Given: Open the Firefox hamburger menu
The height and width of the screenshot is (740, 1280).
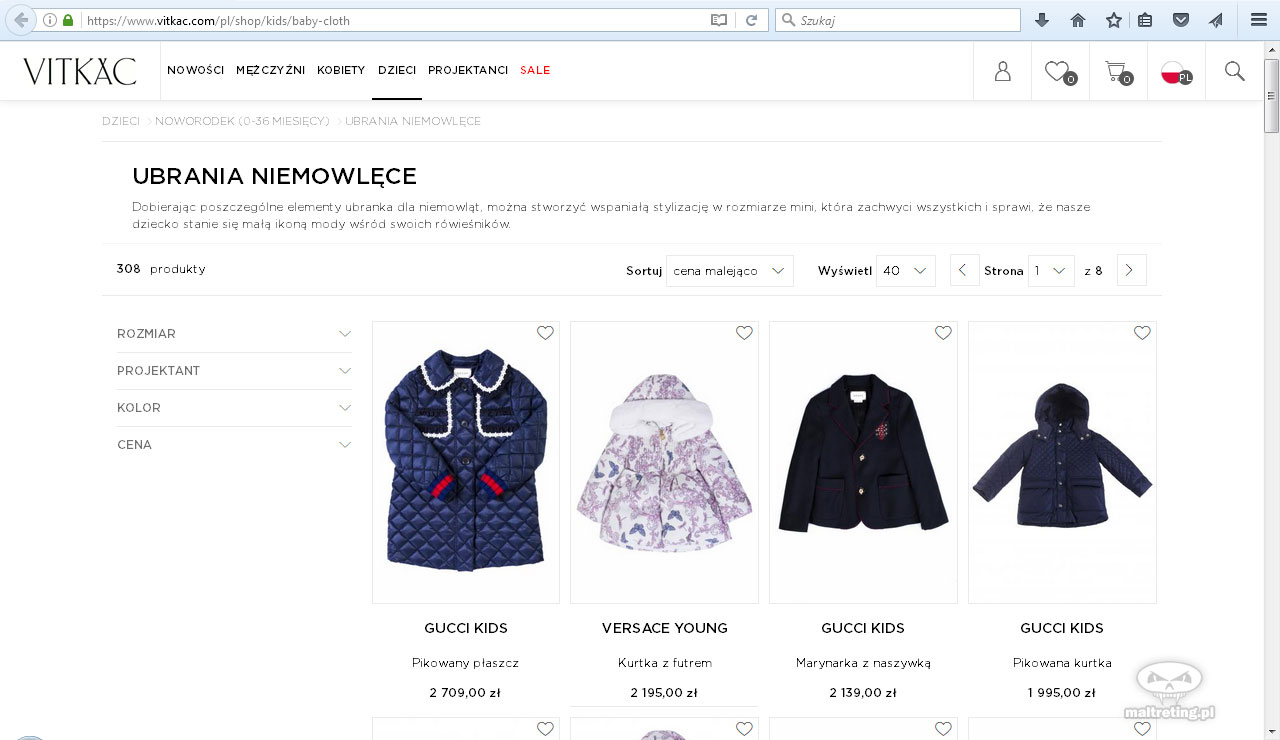Looking at the screenshot, I should pyautogui.click(x=1259, y=20).
